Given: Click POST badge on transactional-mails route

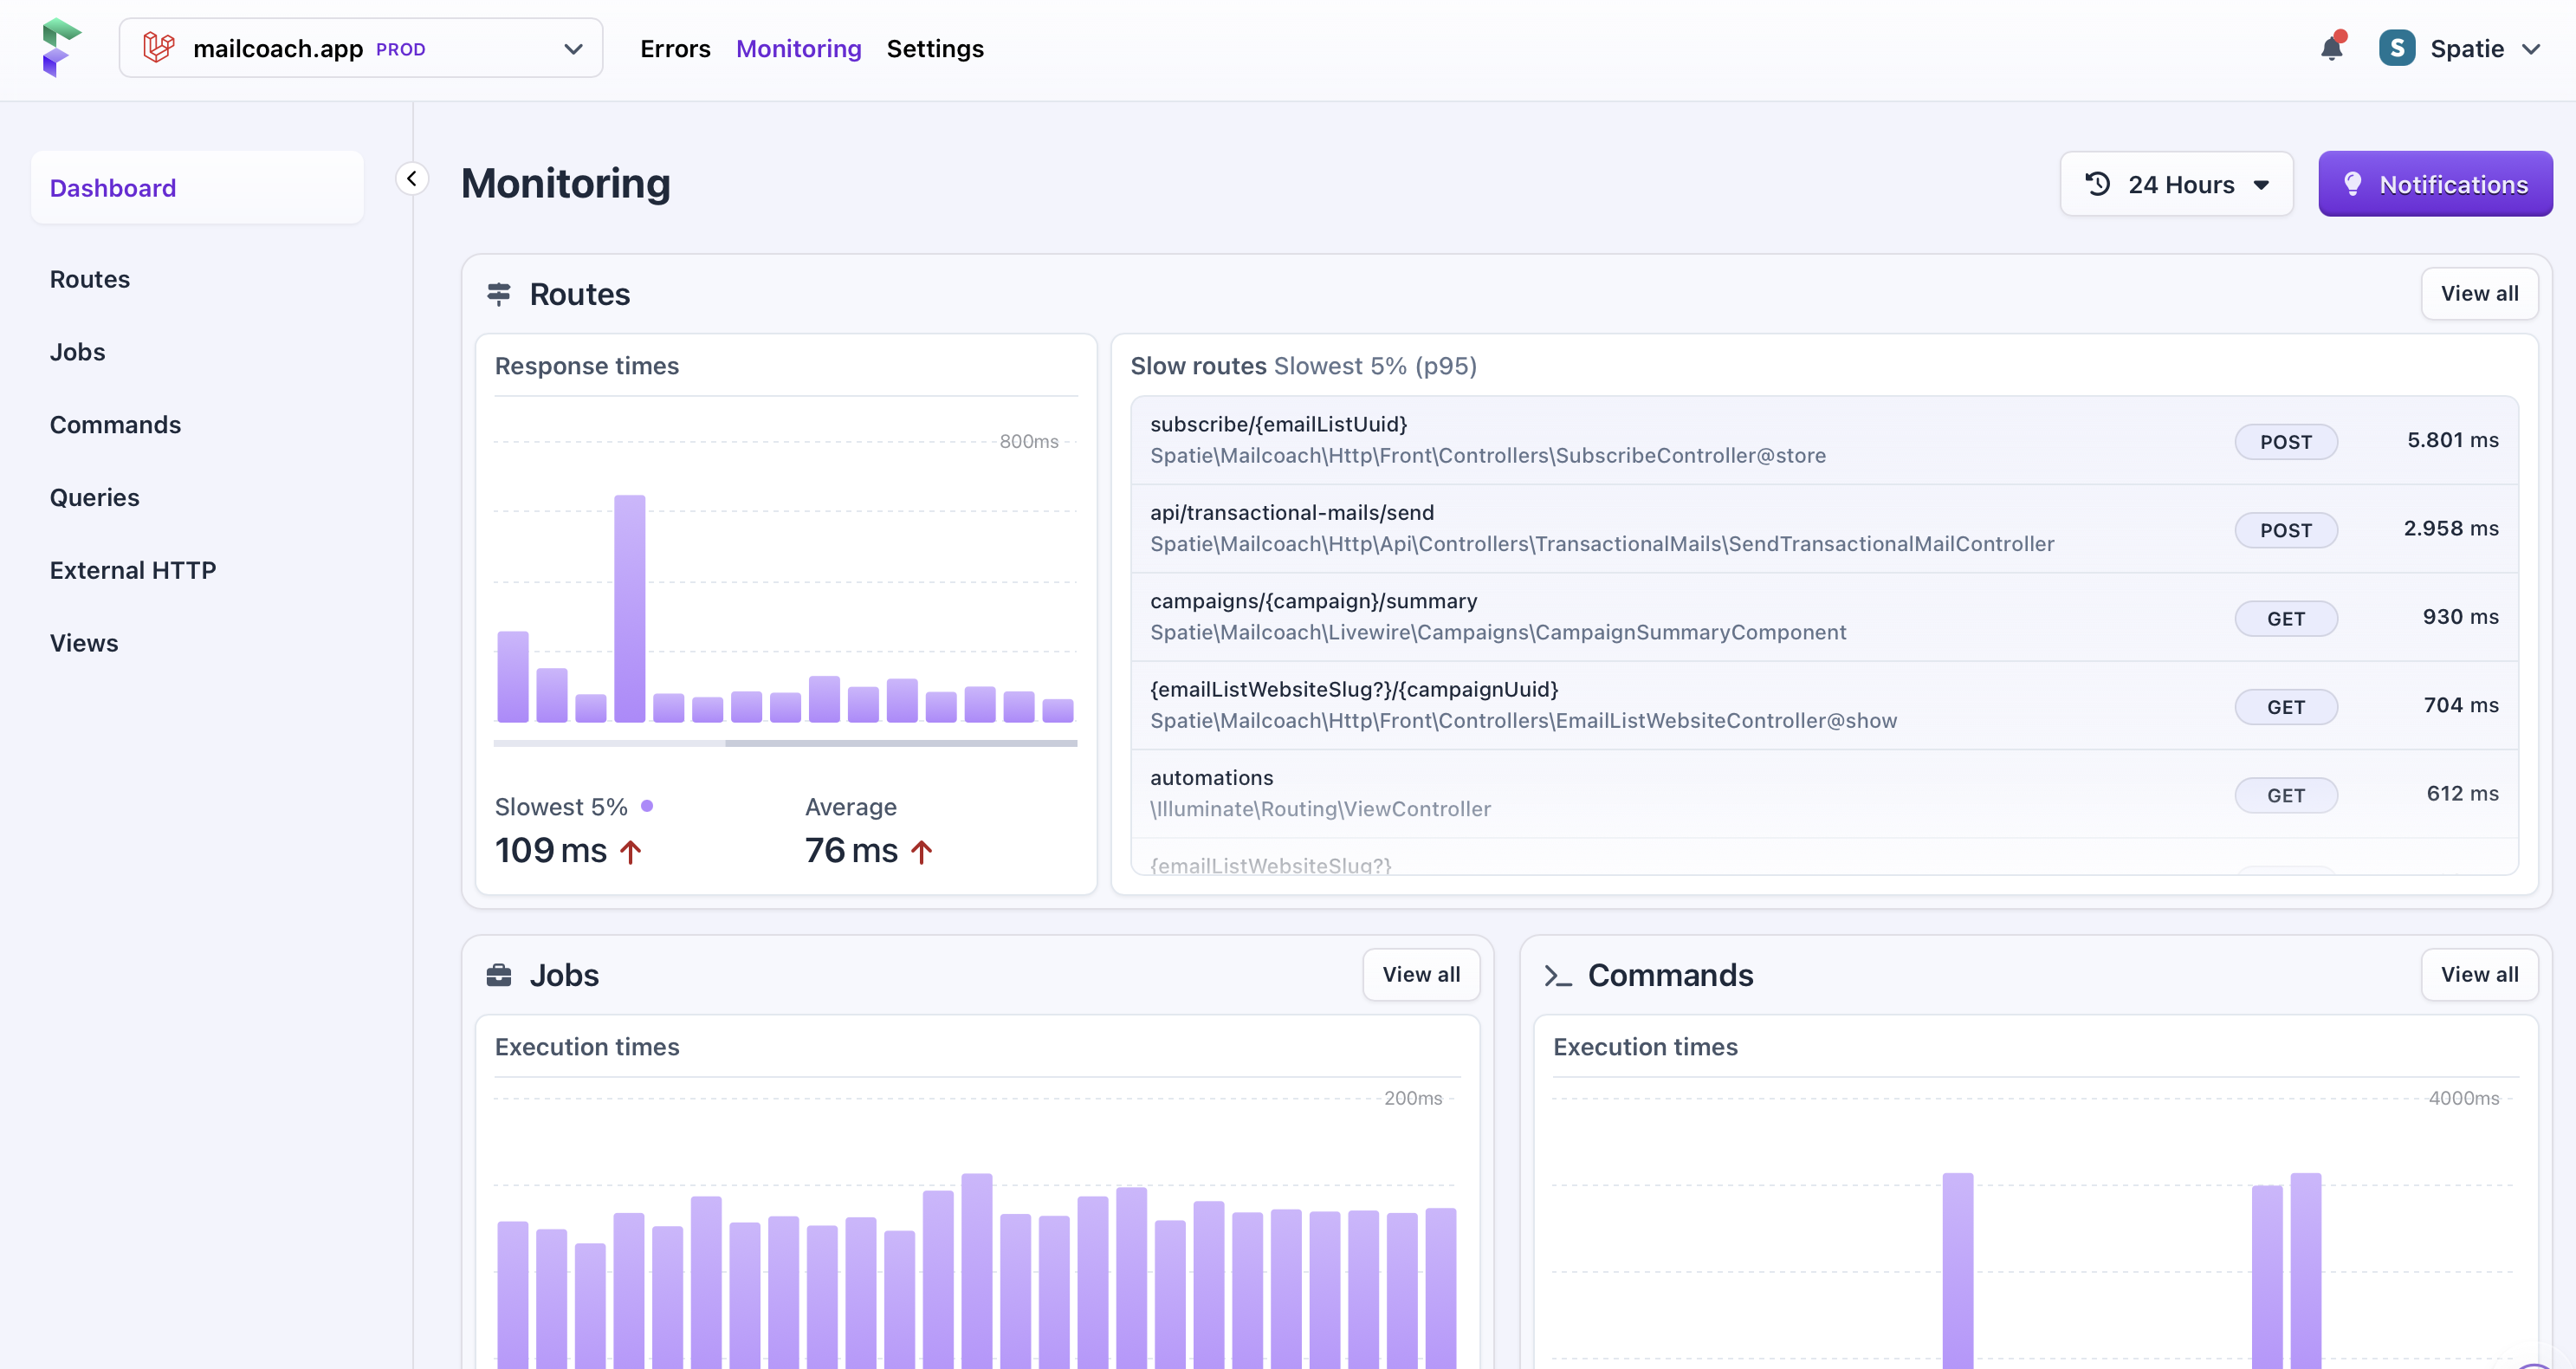Looking at the screenshot, I should [x=2286, y=530].
